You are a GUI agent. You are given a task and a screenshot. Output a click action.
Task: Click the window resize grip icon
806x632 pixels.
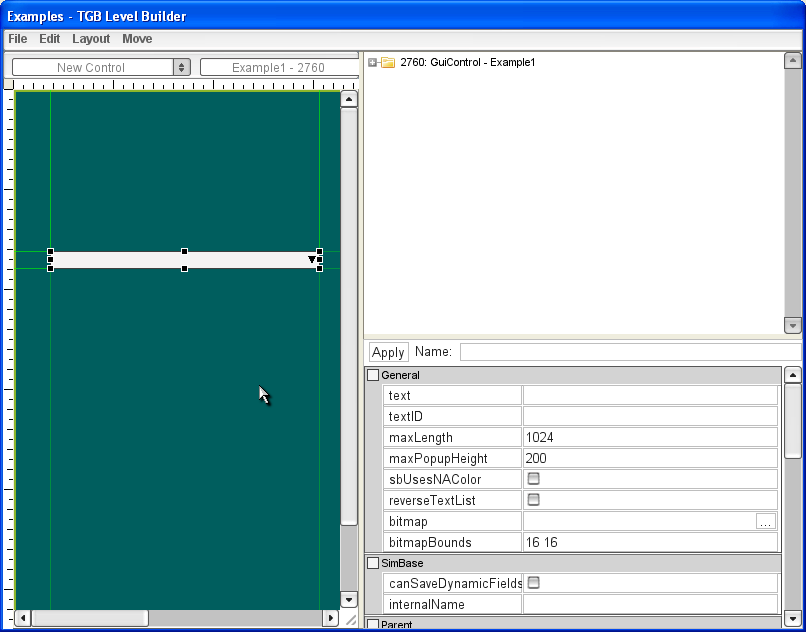click(351, 620)
